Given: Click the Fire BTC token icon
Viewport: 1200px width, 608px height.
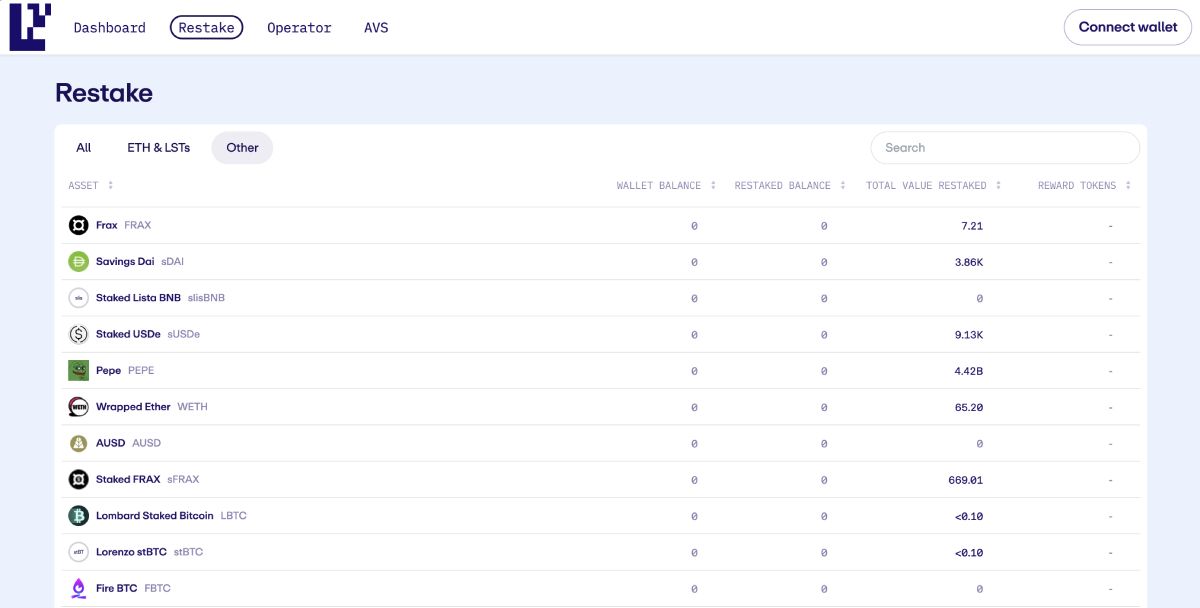Looking at the screenshot, I should coord(79,589).
